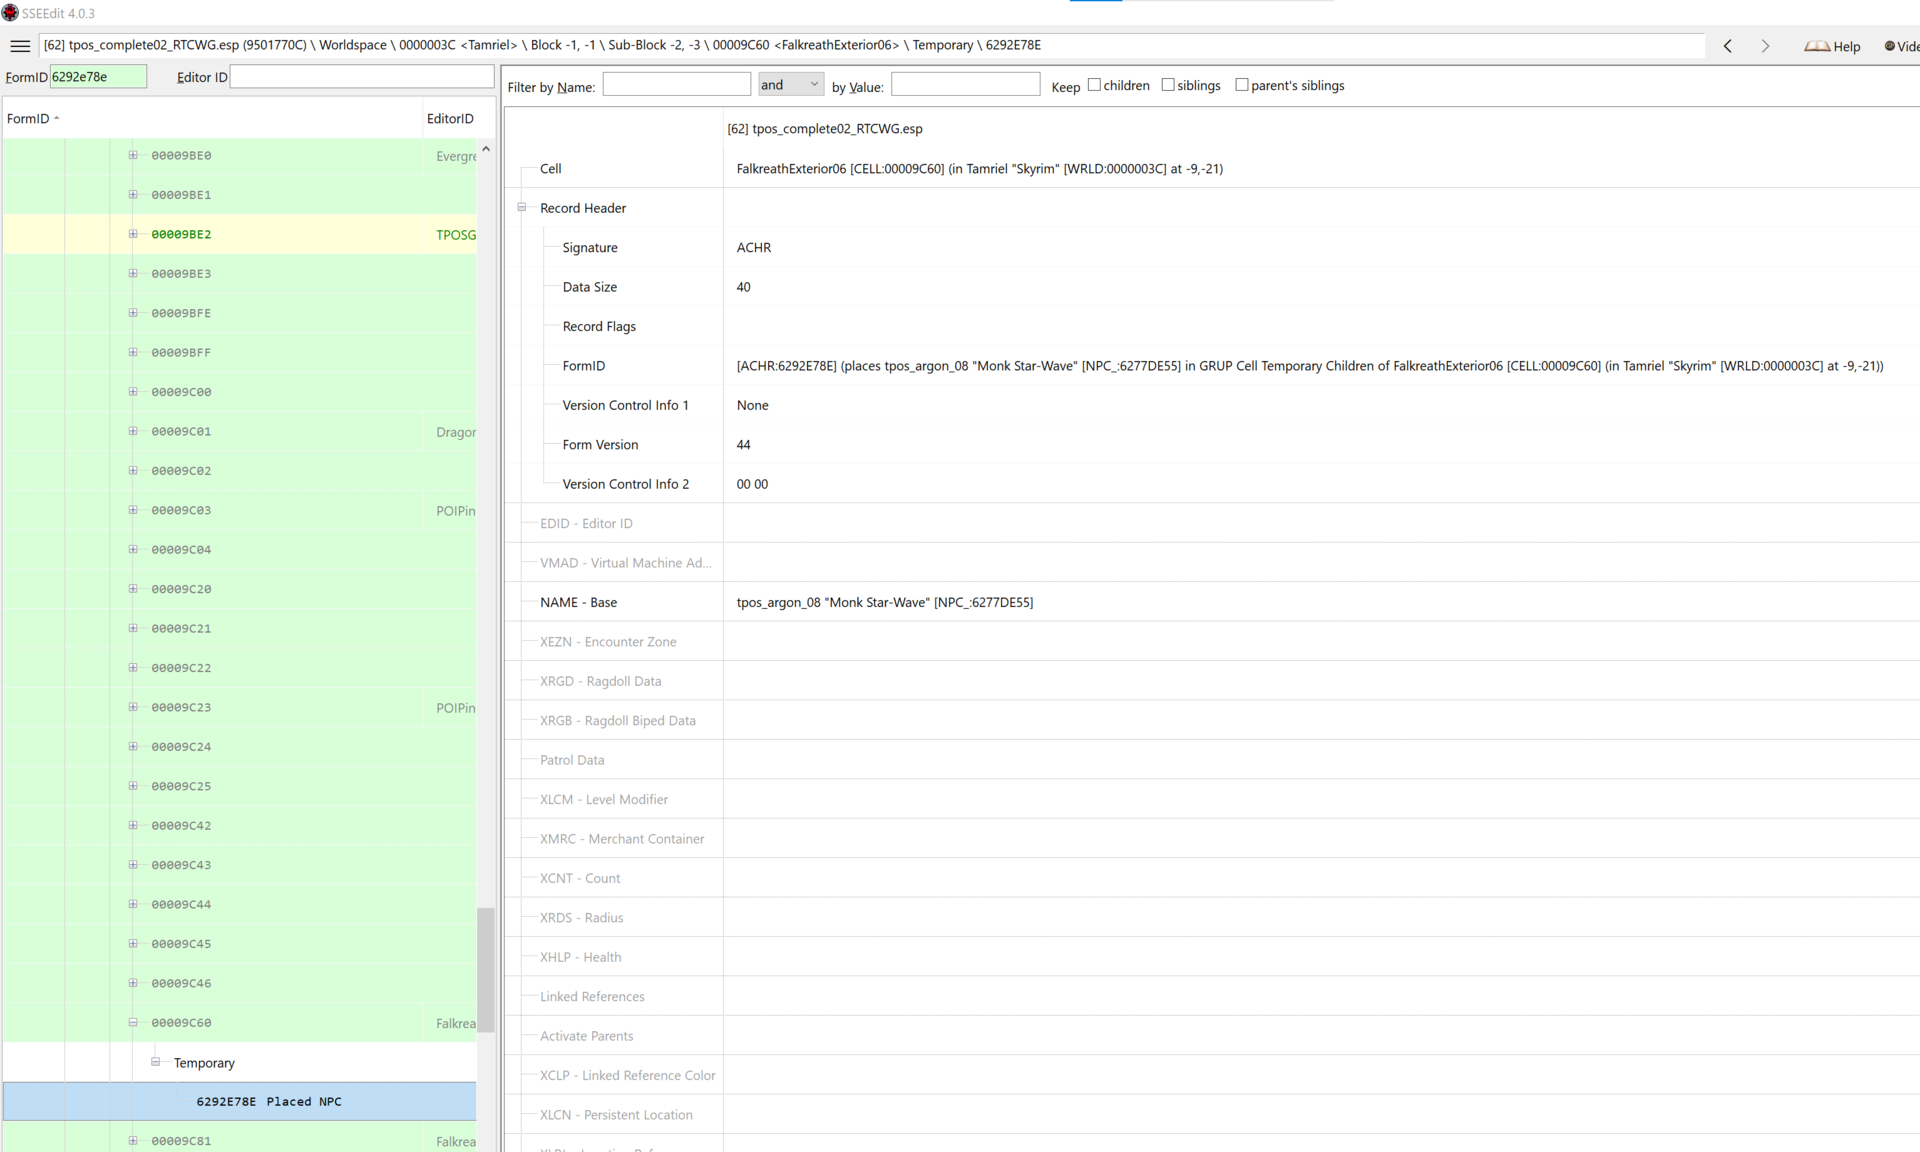This screenshot has height=1152, width=1920.
Task: Sort by the FormID column header
Action: tap(211, 118)
